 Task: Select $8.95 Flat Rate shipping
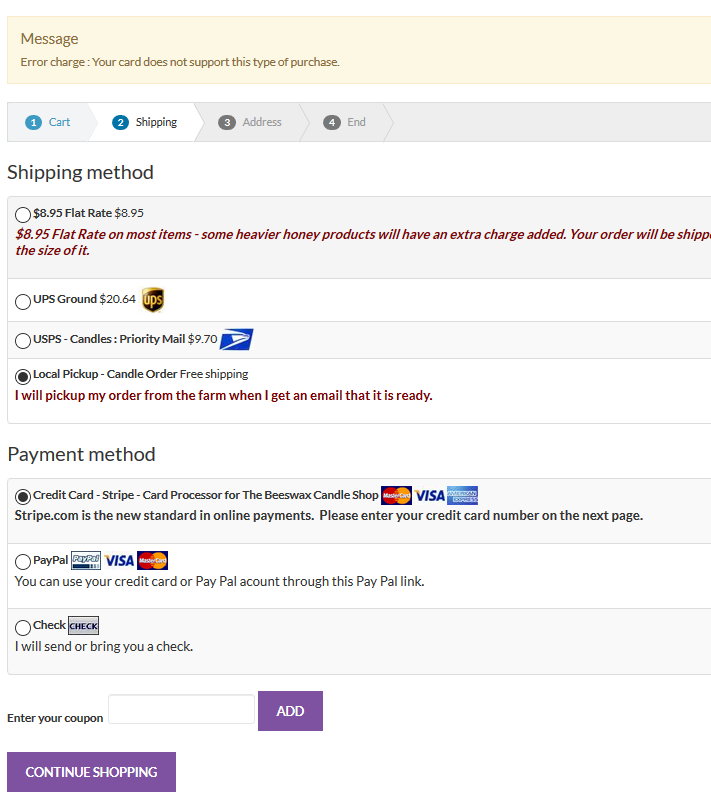tap(23, 215)
